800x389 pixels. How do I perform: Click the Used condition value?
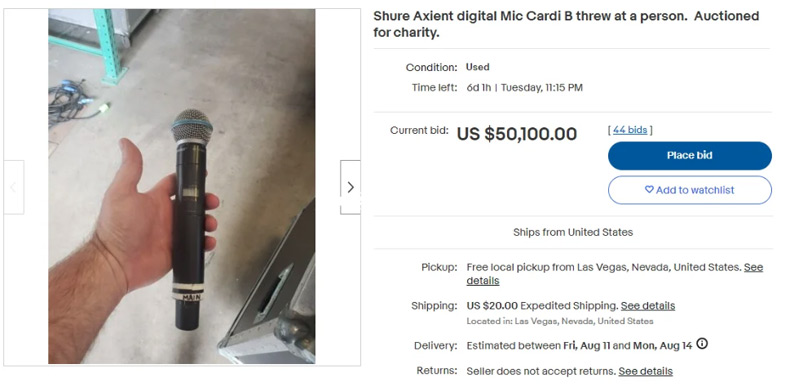click(x=478, y=67)
